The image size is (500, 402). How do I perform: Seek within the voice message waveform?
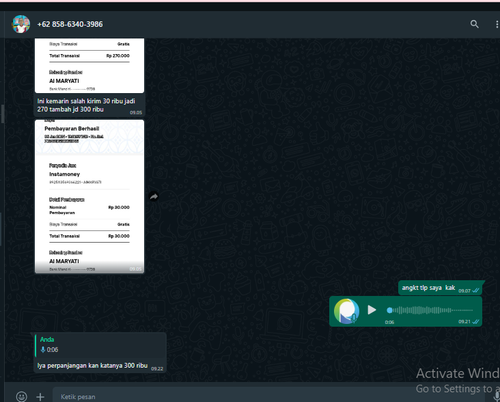pyautogui.click(x=430, y=310)
